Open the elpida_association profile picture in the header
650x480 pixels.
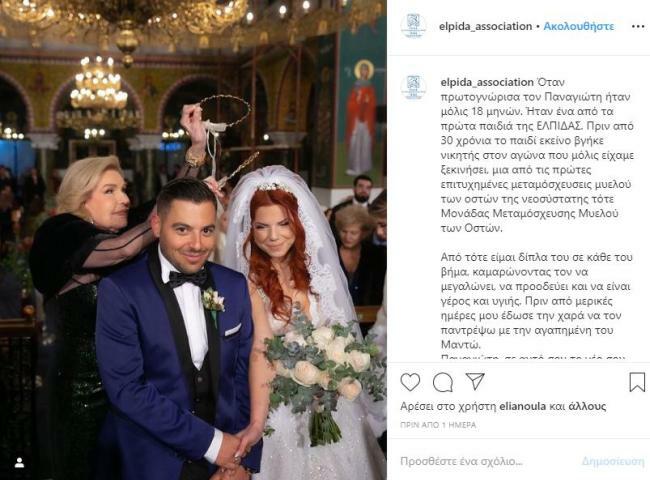tap(413, 26)
